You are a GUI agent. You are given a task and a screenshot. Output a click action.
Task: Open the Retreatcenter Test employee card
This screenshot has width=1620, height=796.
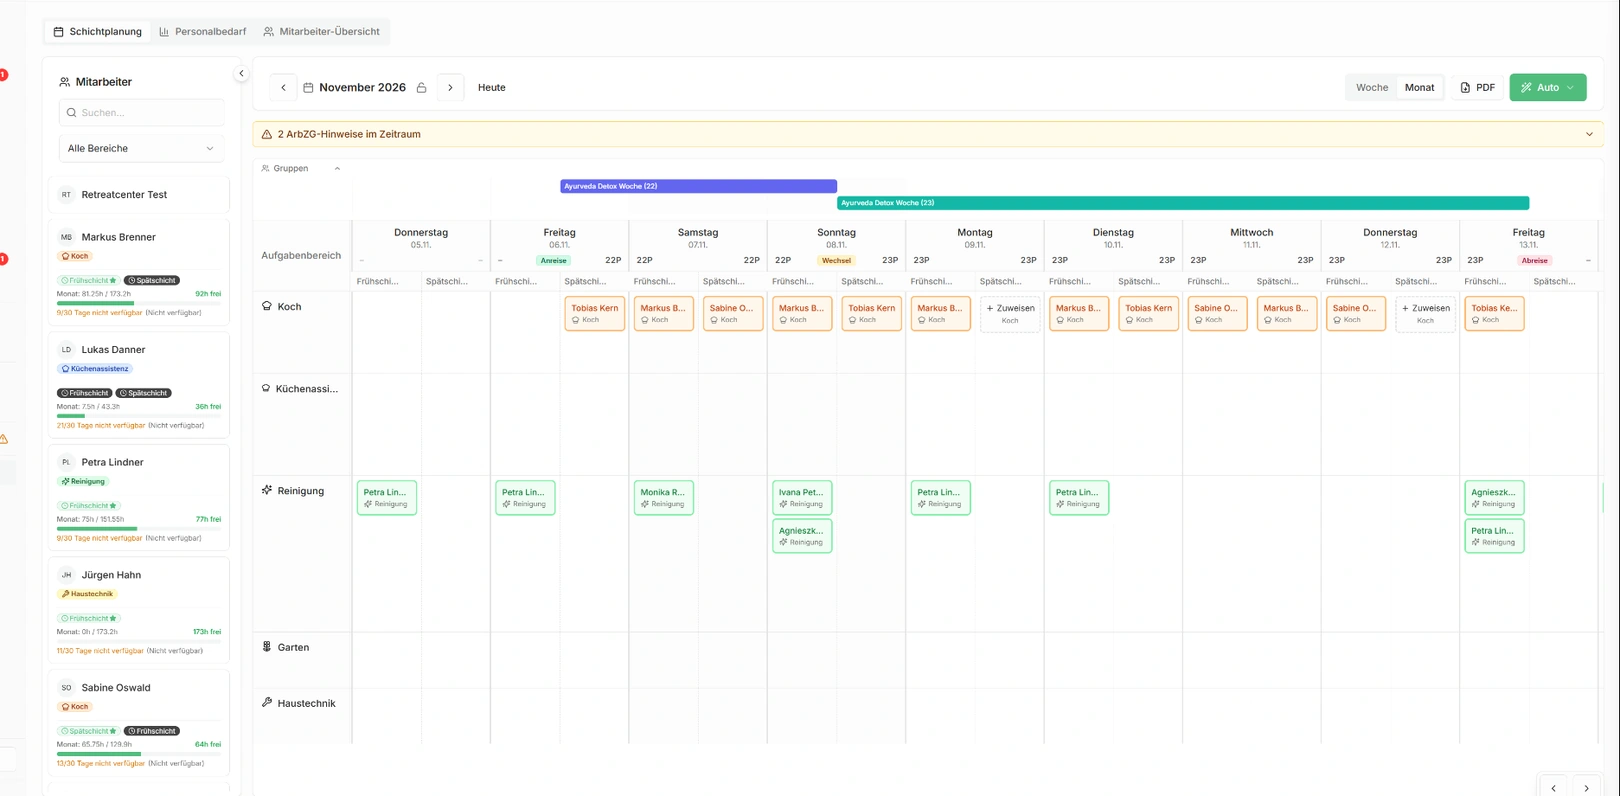click(139, 195)
